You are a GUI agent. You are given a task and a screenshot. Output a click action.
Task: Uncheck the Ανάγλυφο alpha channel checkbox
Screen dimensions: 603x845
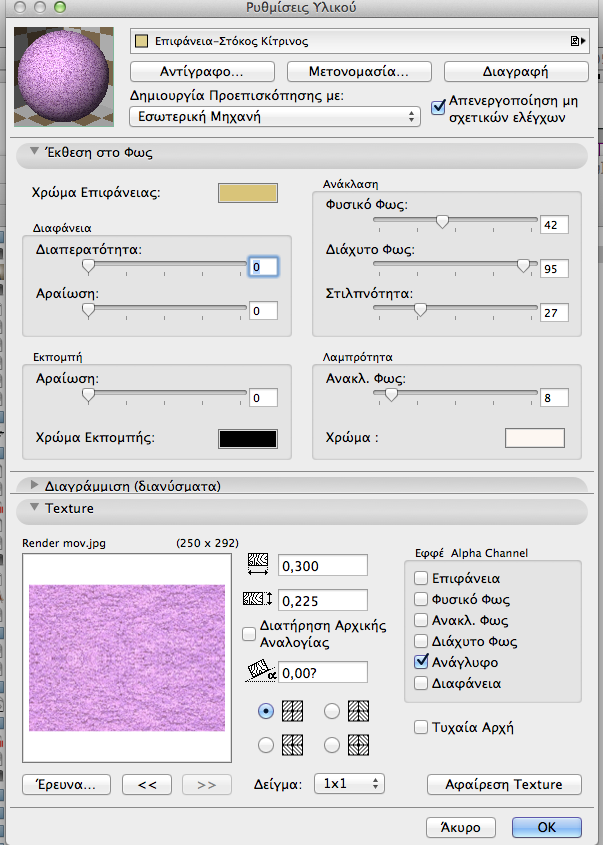coord(422,662)
